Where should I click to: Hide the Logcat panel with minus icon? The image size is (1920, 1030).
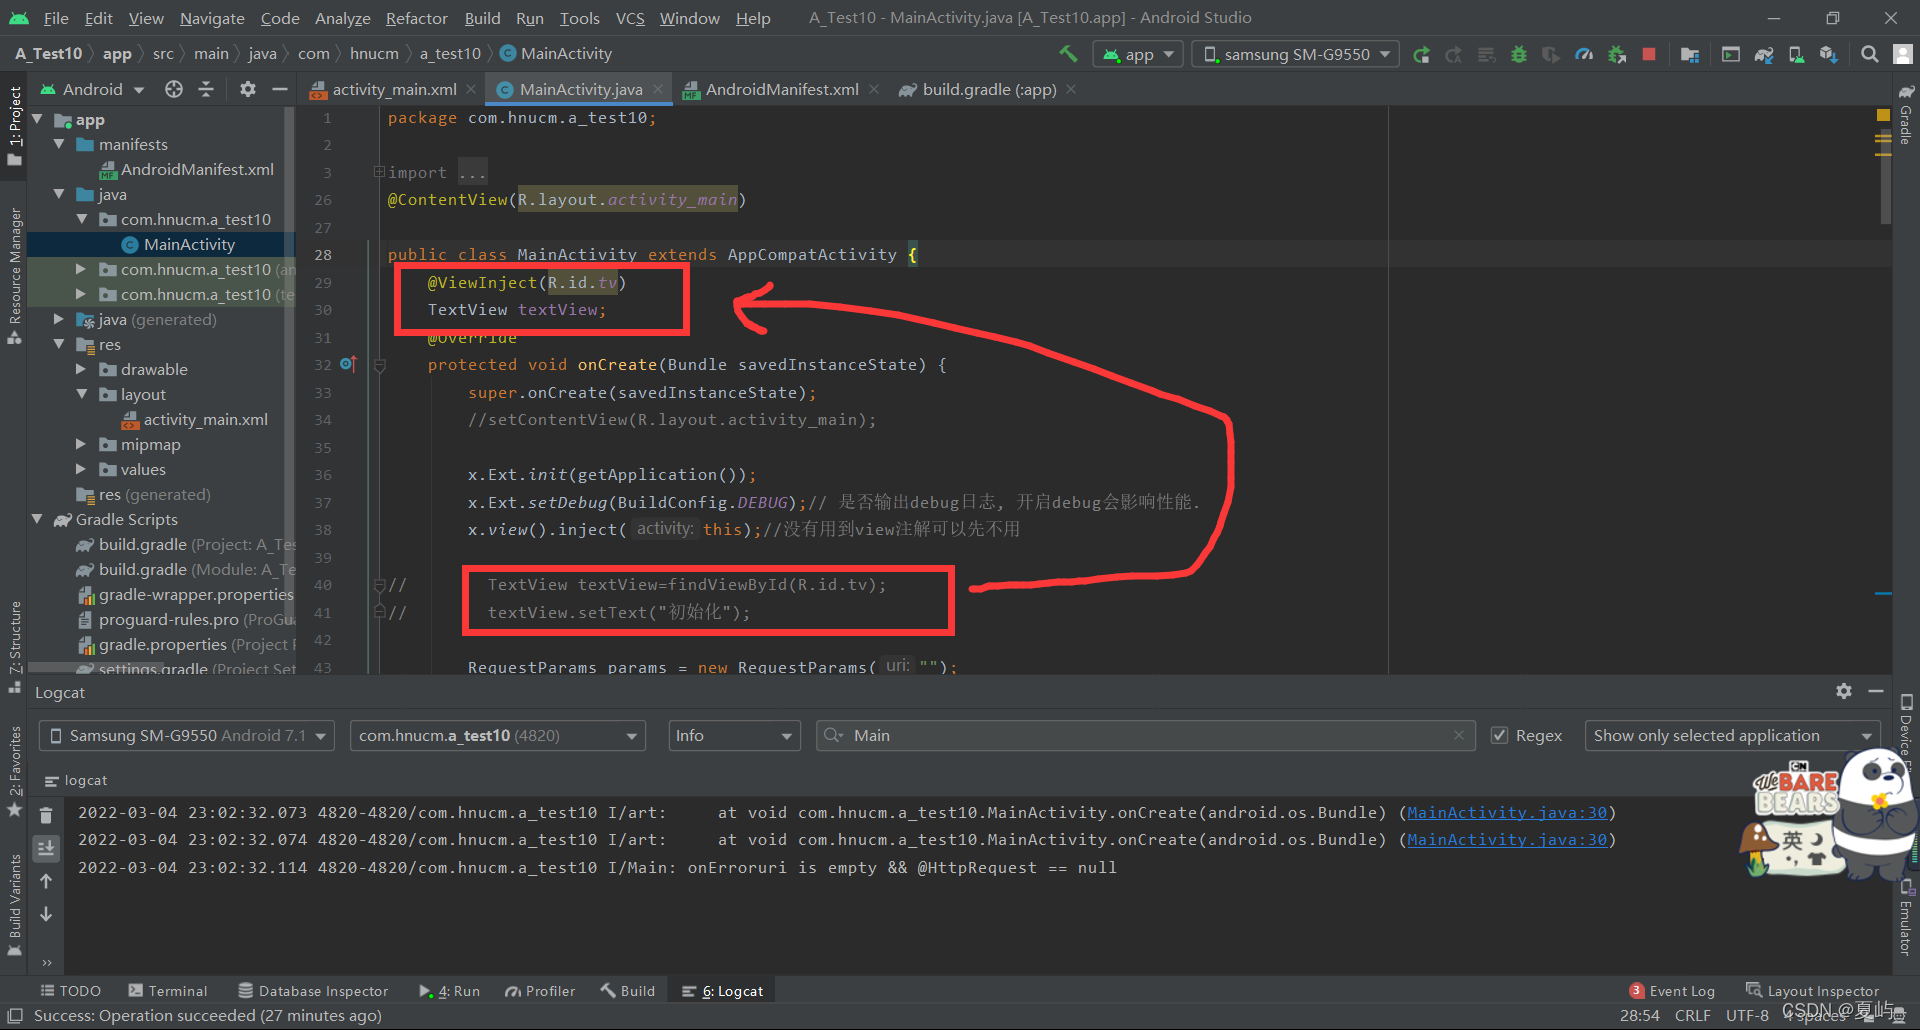pyautogui.click(x=1876, y=691)
